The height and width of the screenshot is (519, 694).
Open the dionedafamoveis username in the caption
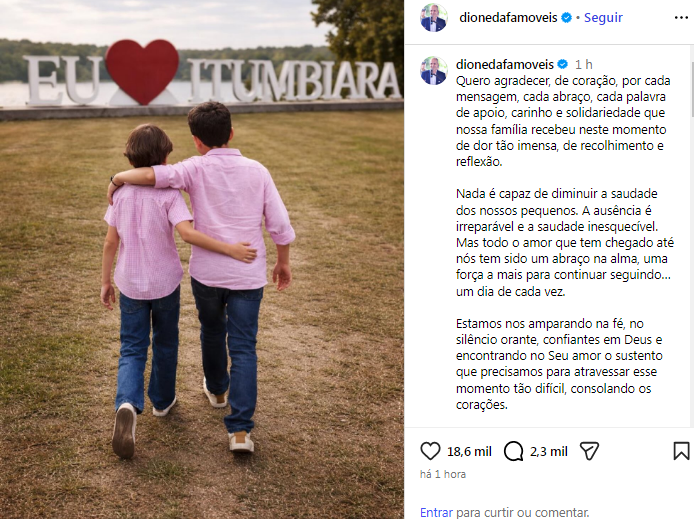(505, 65)
